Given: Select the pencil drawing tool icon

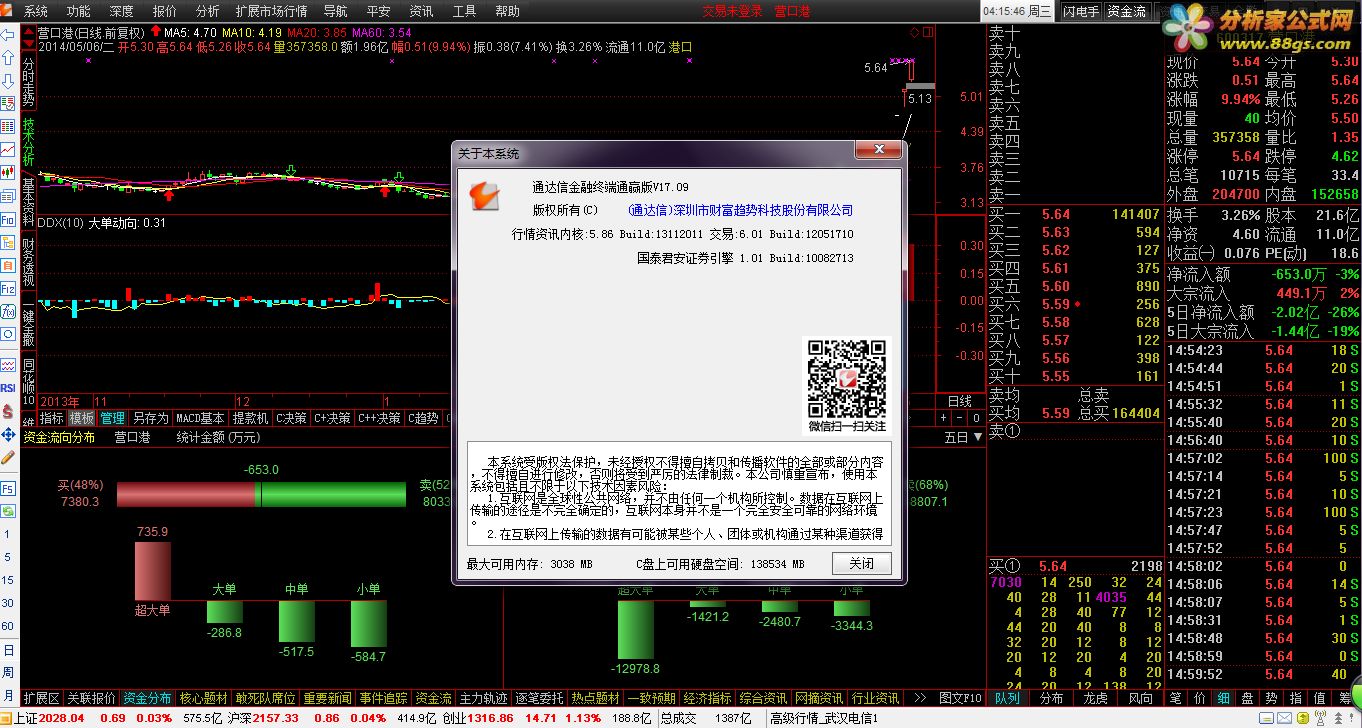Looking at the screenshot, I should (x=8, y=457).
